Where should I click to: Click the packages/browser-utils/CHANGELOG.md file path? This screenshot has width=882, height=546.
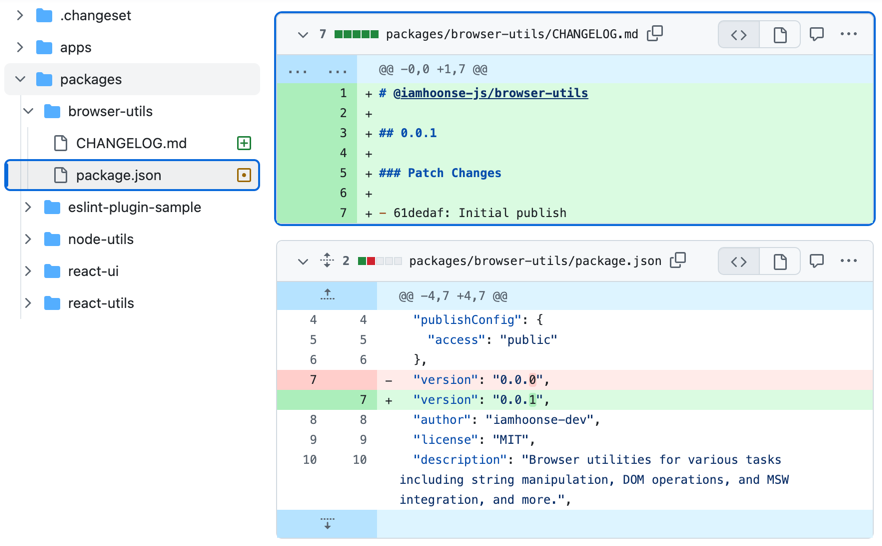pyautogui.click(x=512, y=34)
